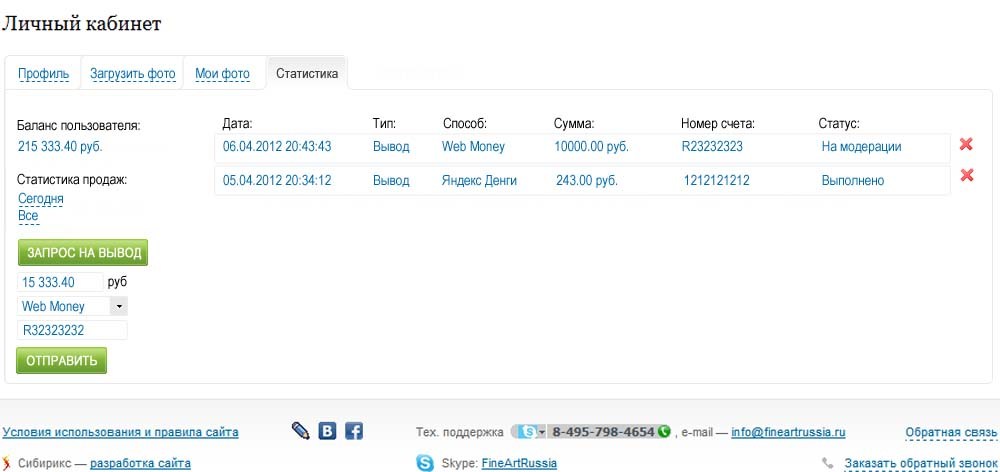Click the Способ column header
Image resolution: width=1000 pixels, height=472 pixels.
pyautogui.click(x=464, y=124)
